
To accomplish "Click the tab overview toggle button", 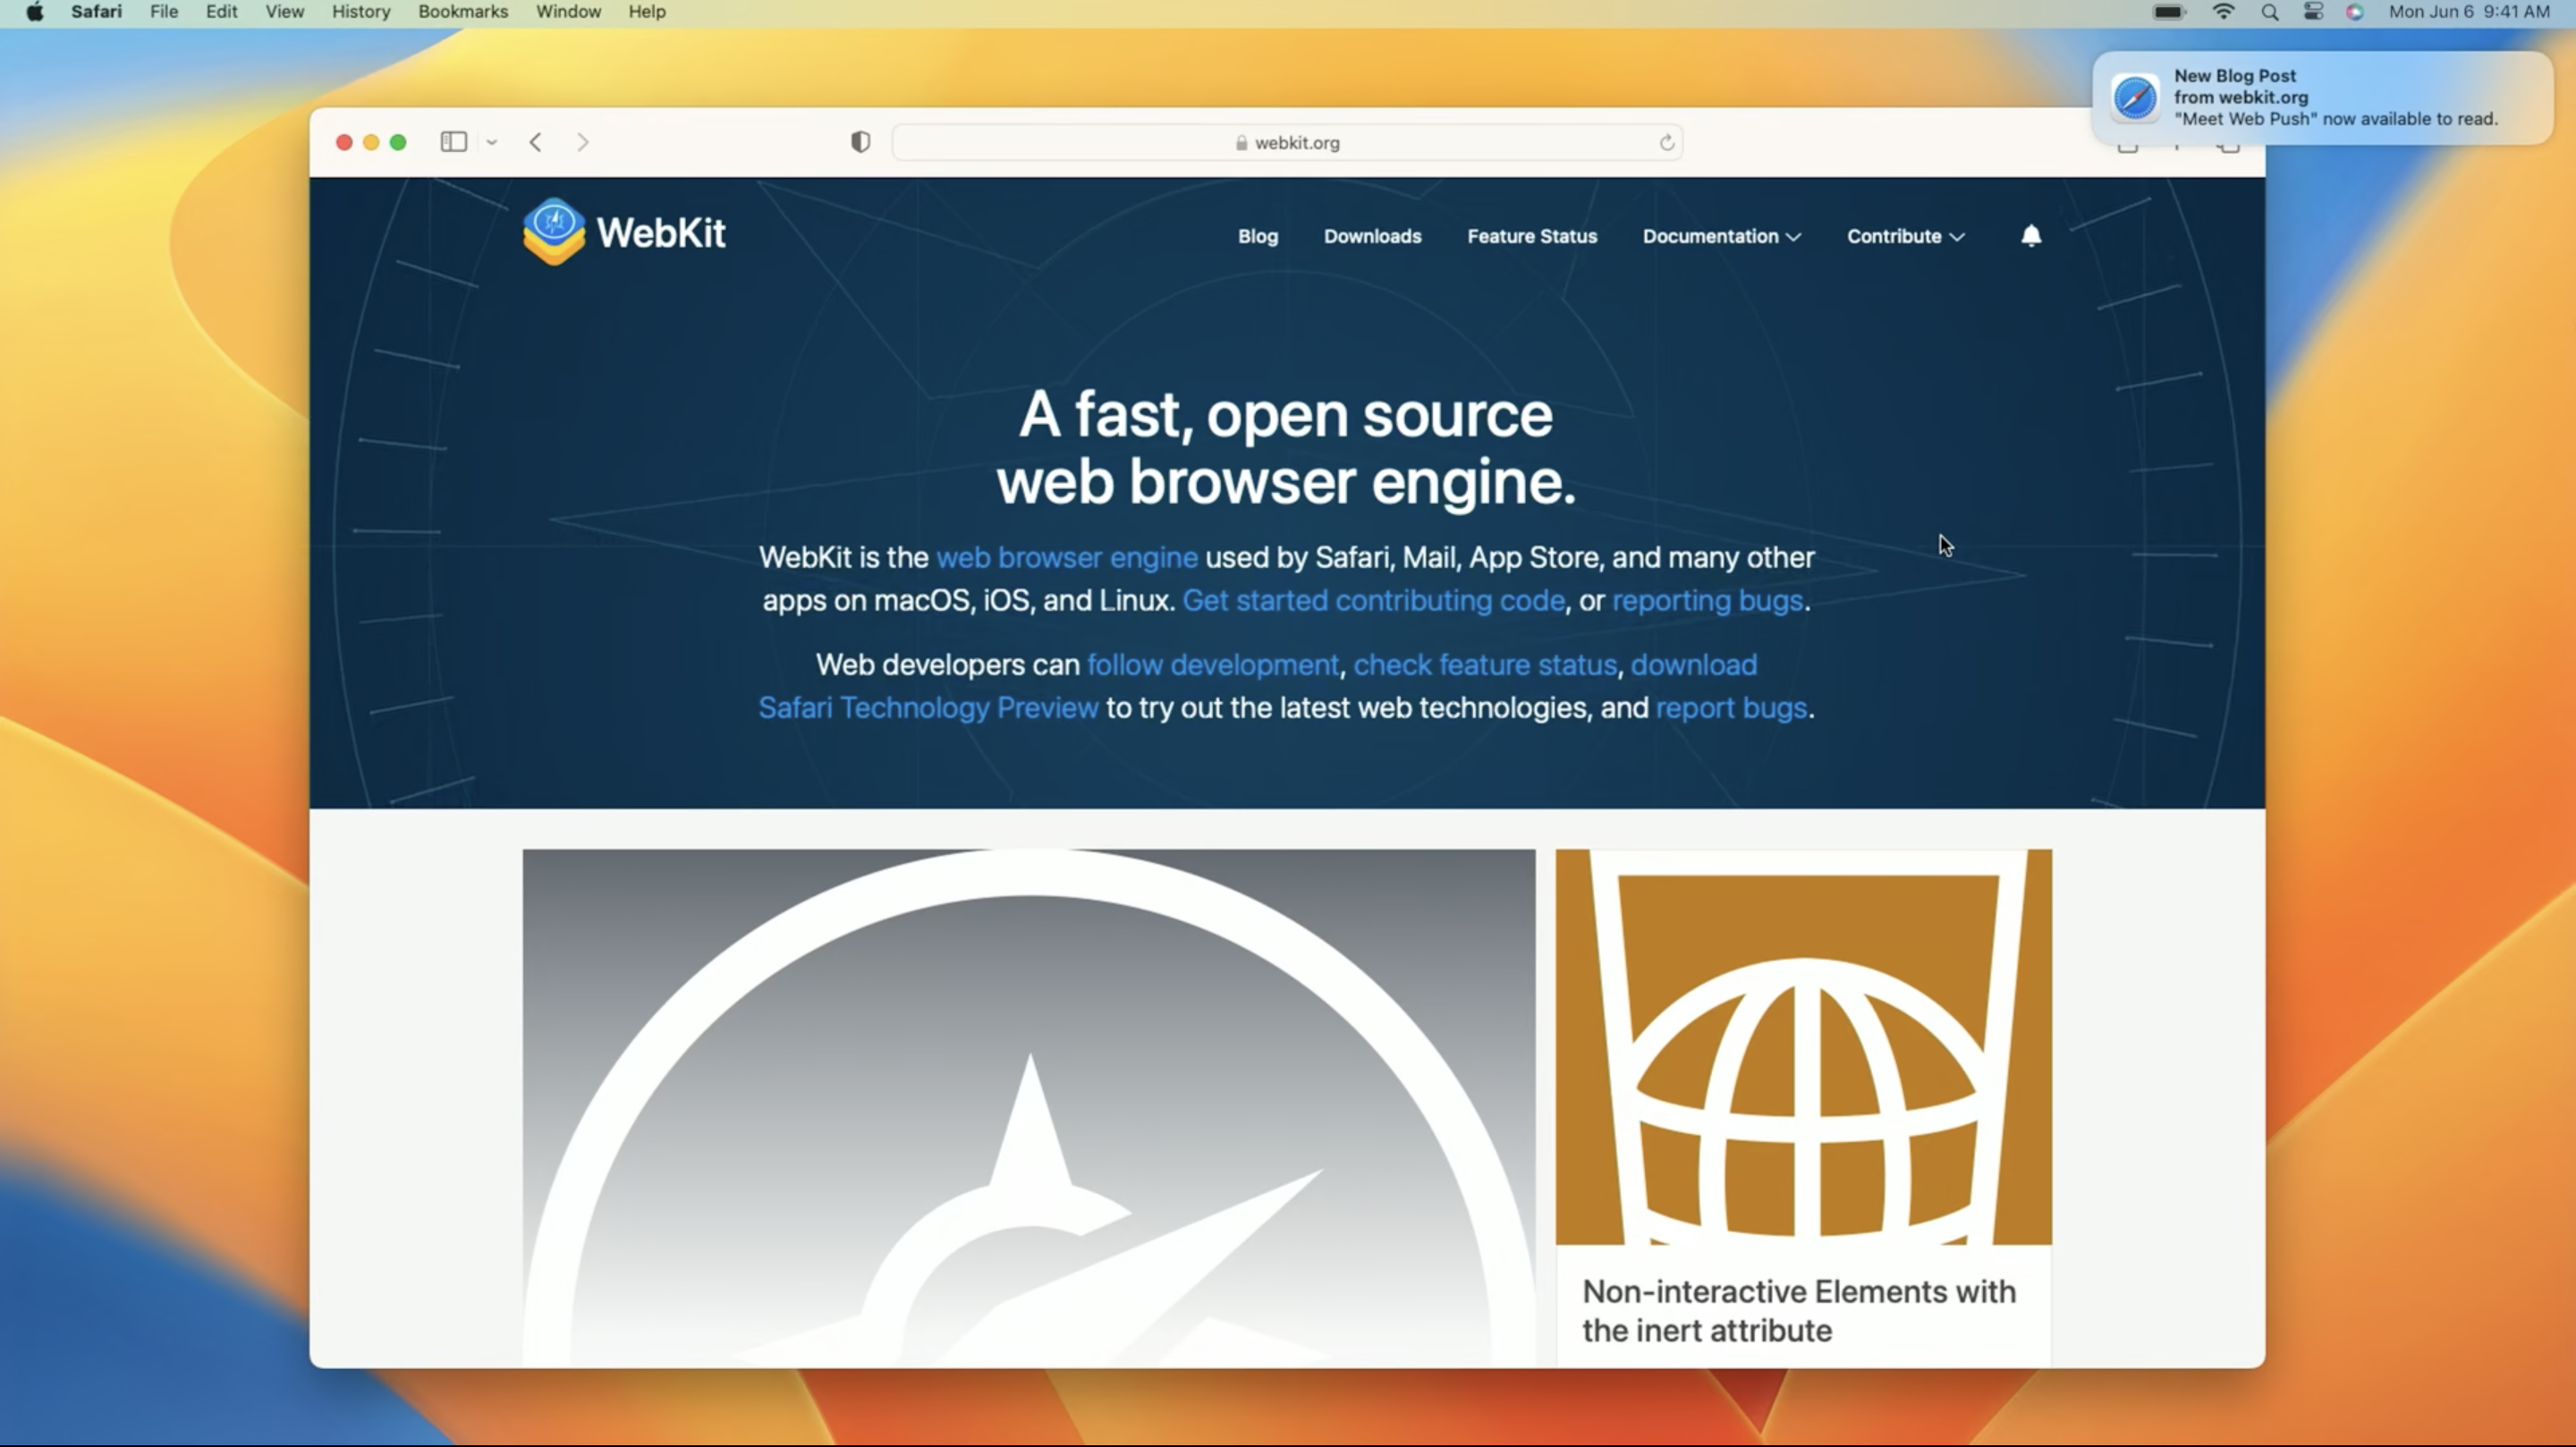I will coord(2225,141).
